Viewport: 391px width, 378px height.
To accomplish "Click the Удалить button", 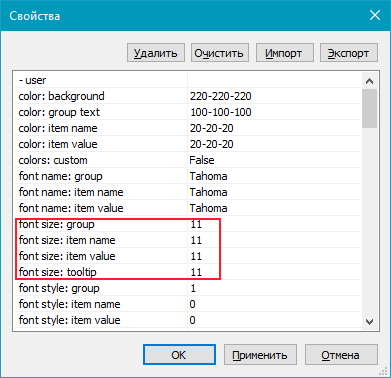I will [156, 53].
